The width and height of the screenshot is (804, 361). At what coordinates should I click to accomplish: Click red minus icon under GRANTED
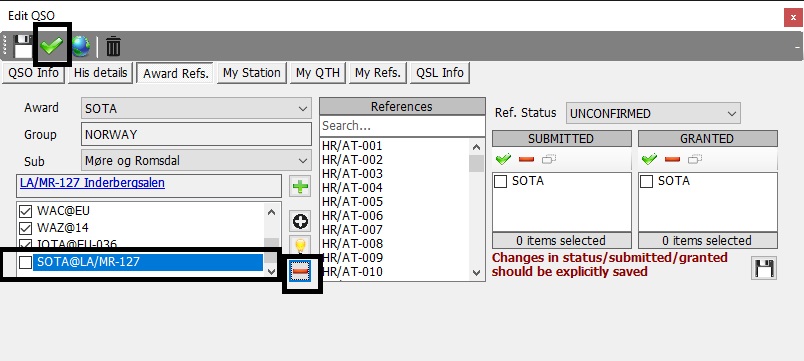672,159
